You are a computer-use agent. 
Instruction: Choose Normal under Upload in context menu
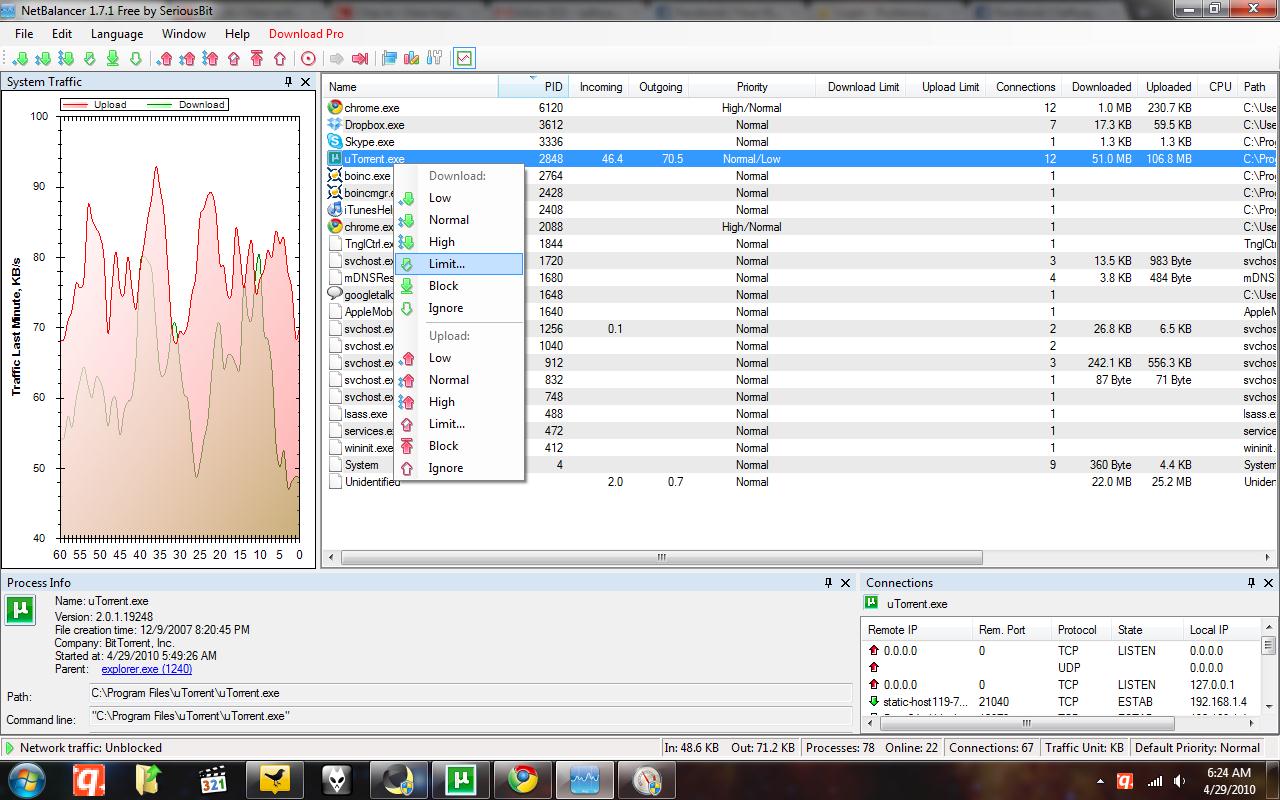coord(459,380)
